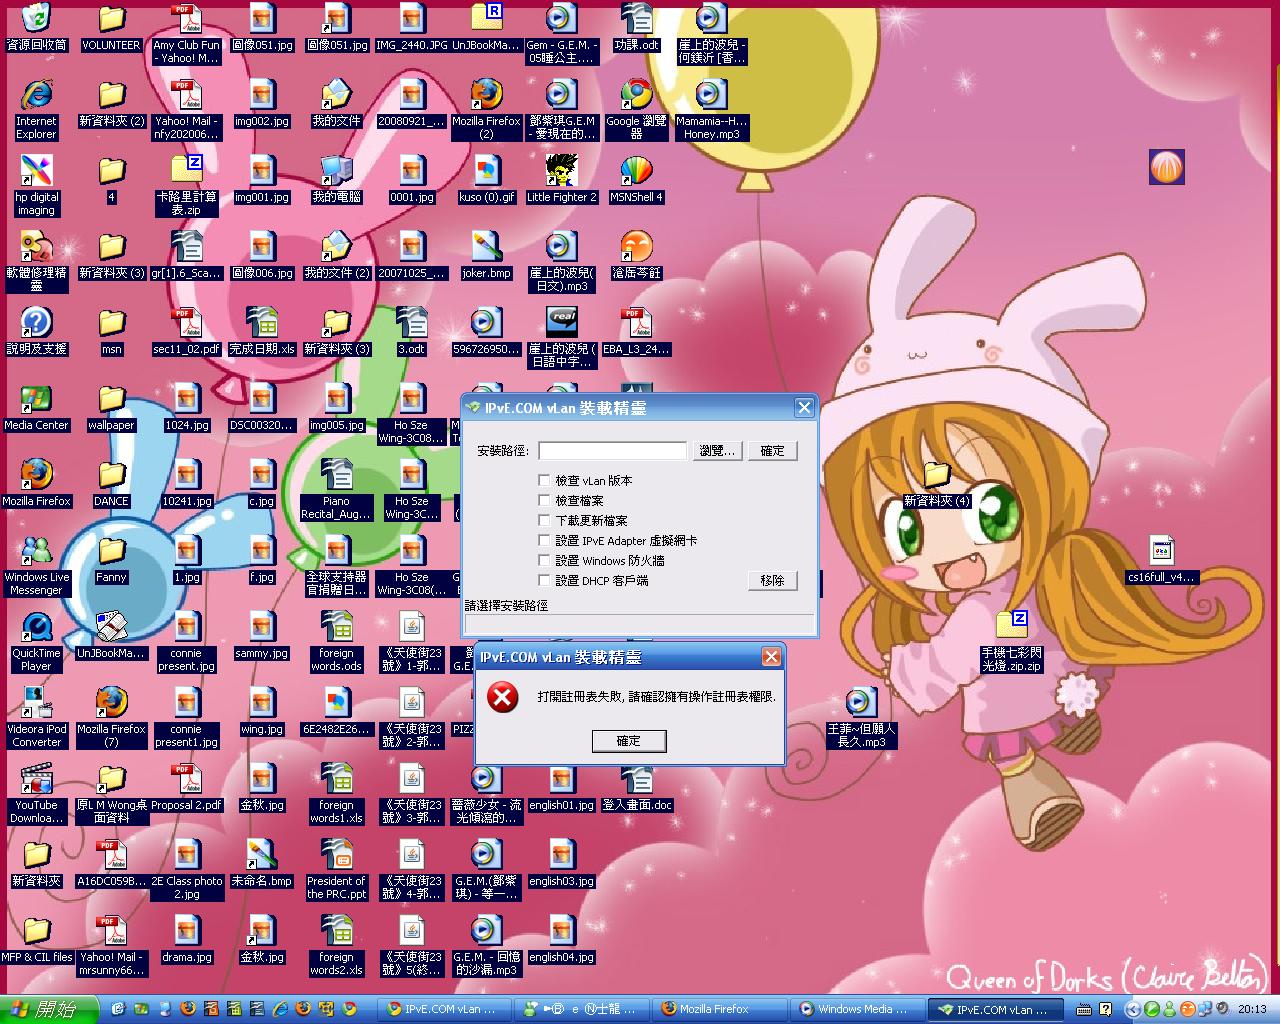The width and height of the screenshot is (1280, 1024).
Task: Click the 安裝路徑 path input field
Action: (612, 451)
